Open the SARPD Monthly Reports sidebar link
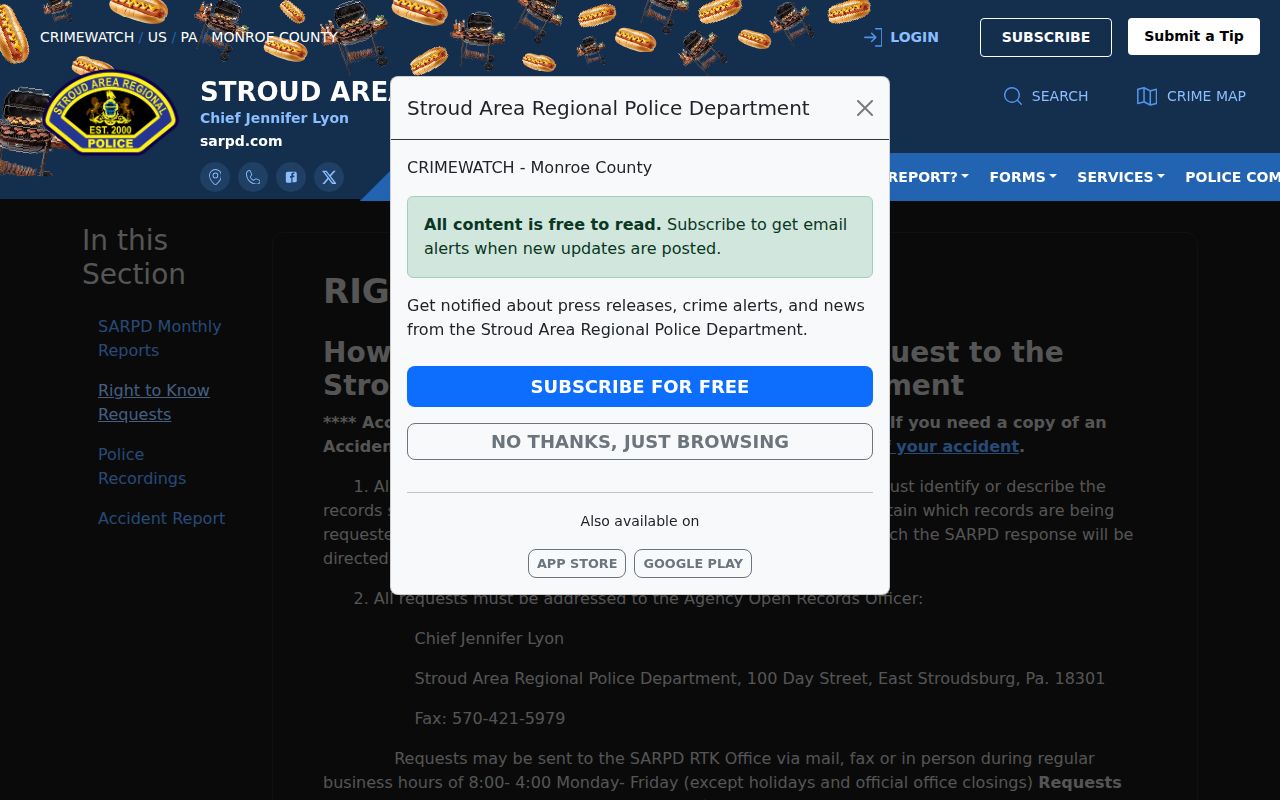Image resolution: width=1280 pixels, height=800 pixels. click(x=159, y=338)
